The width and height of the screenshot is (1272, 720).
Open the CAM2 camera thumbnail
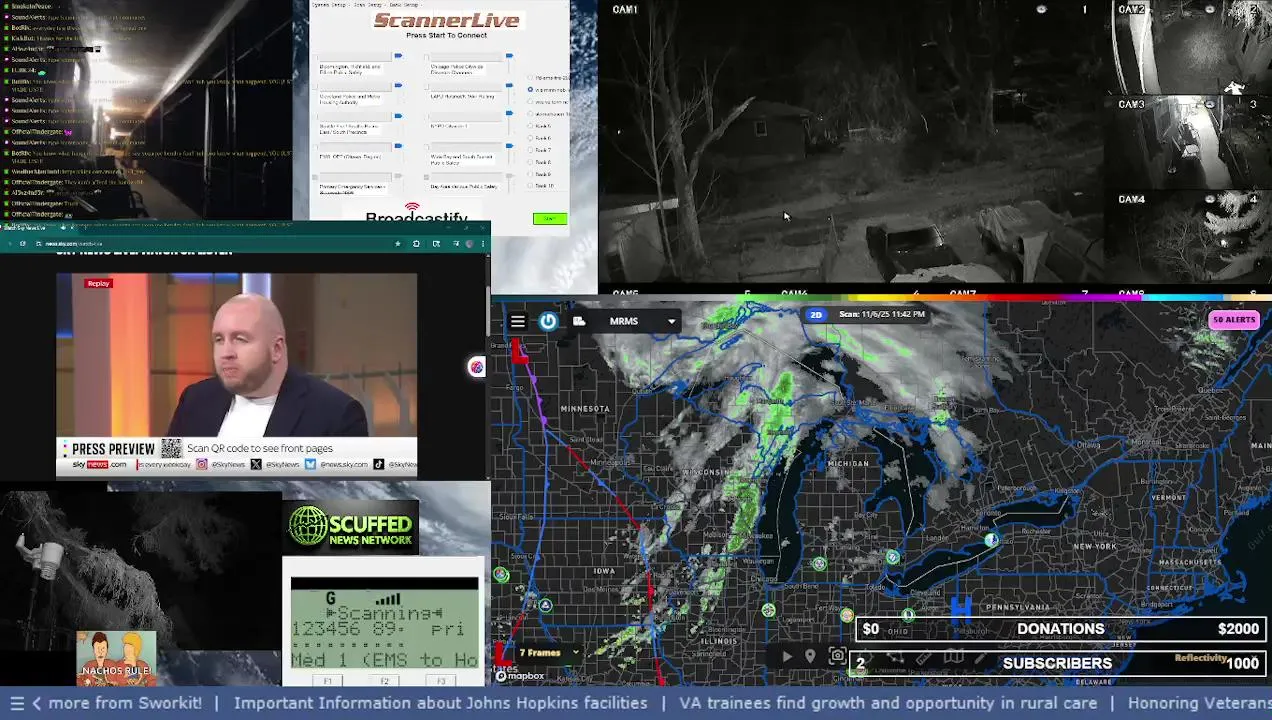pos(1191,47)
